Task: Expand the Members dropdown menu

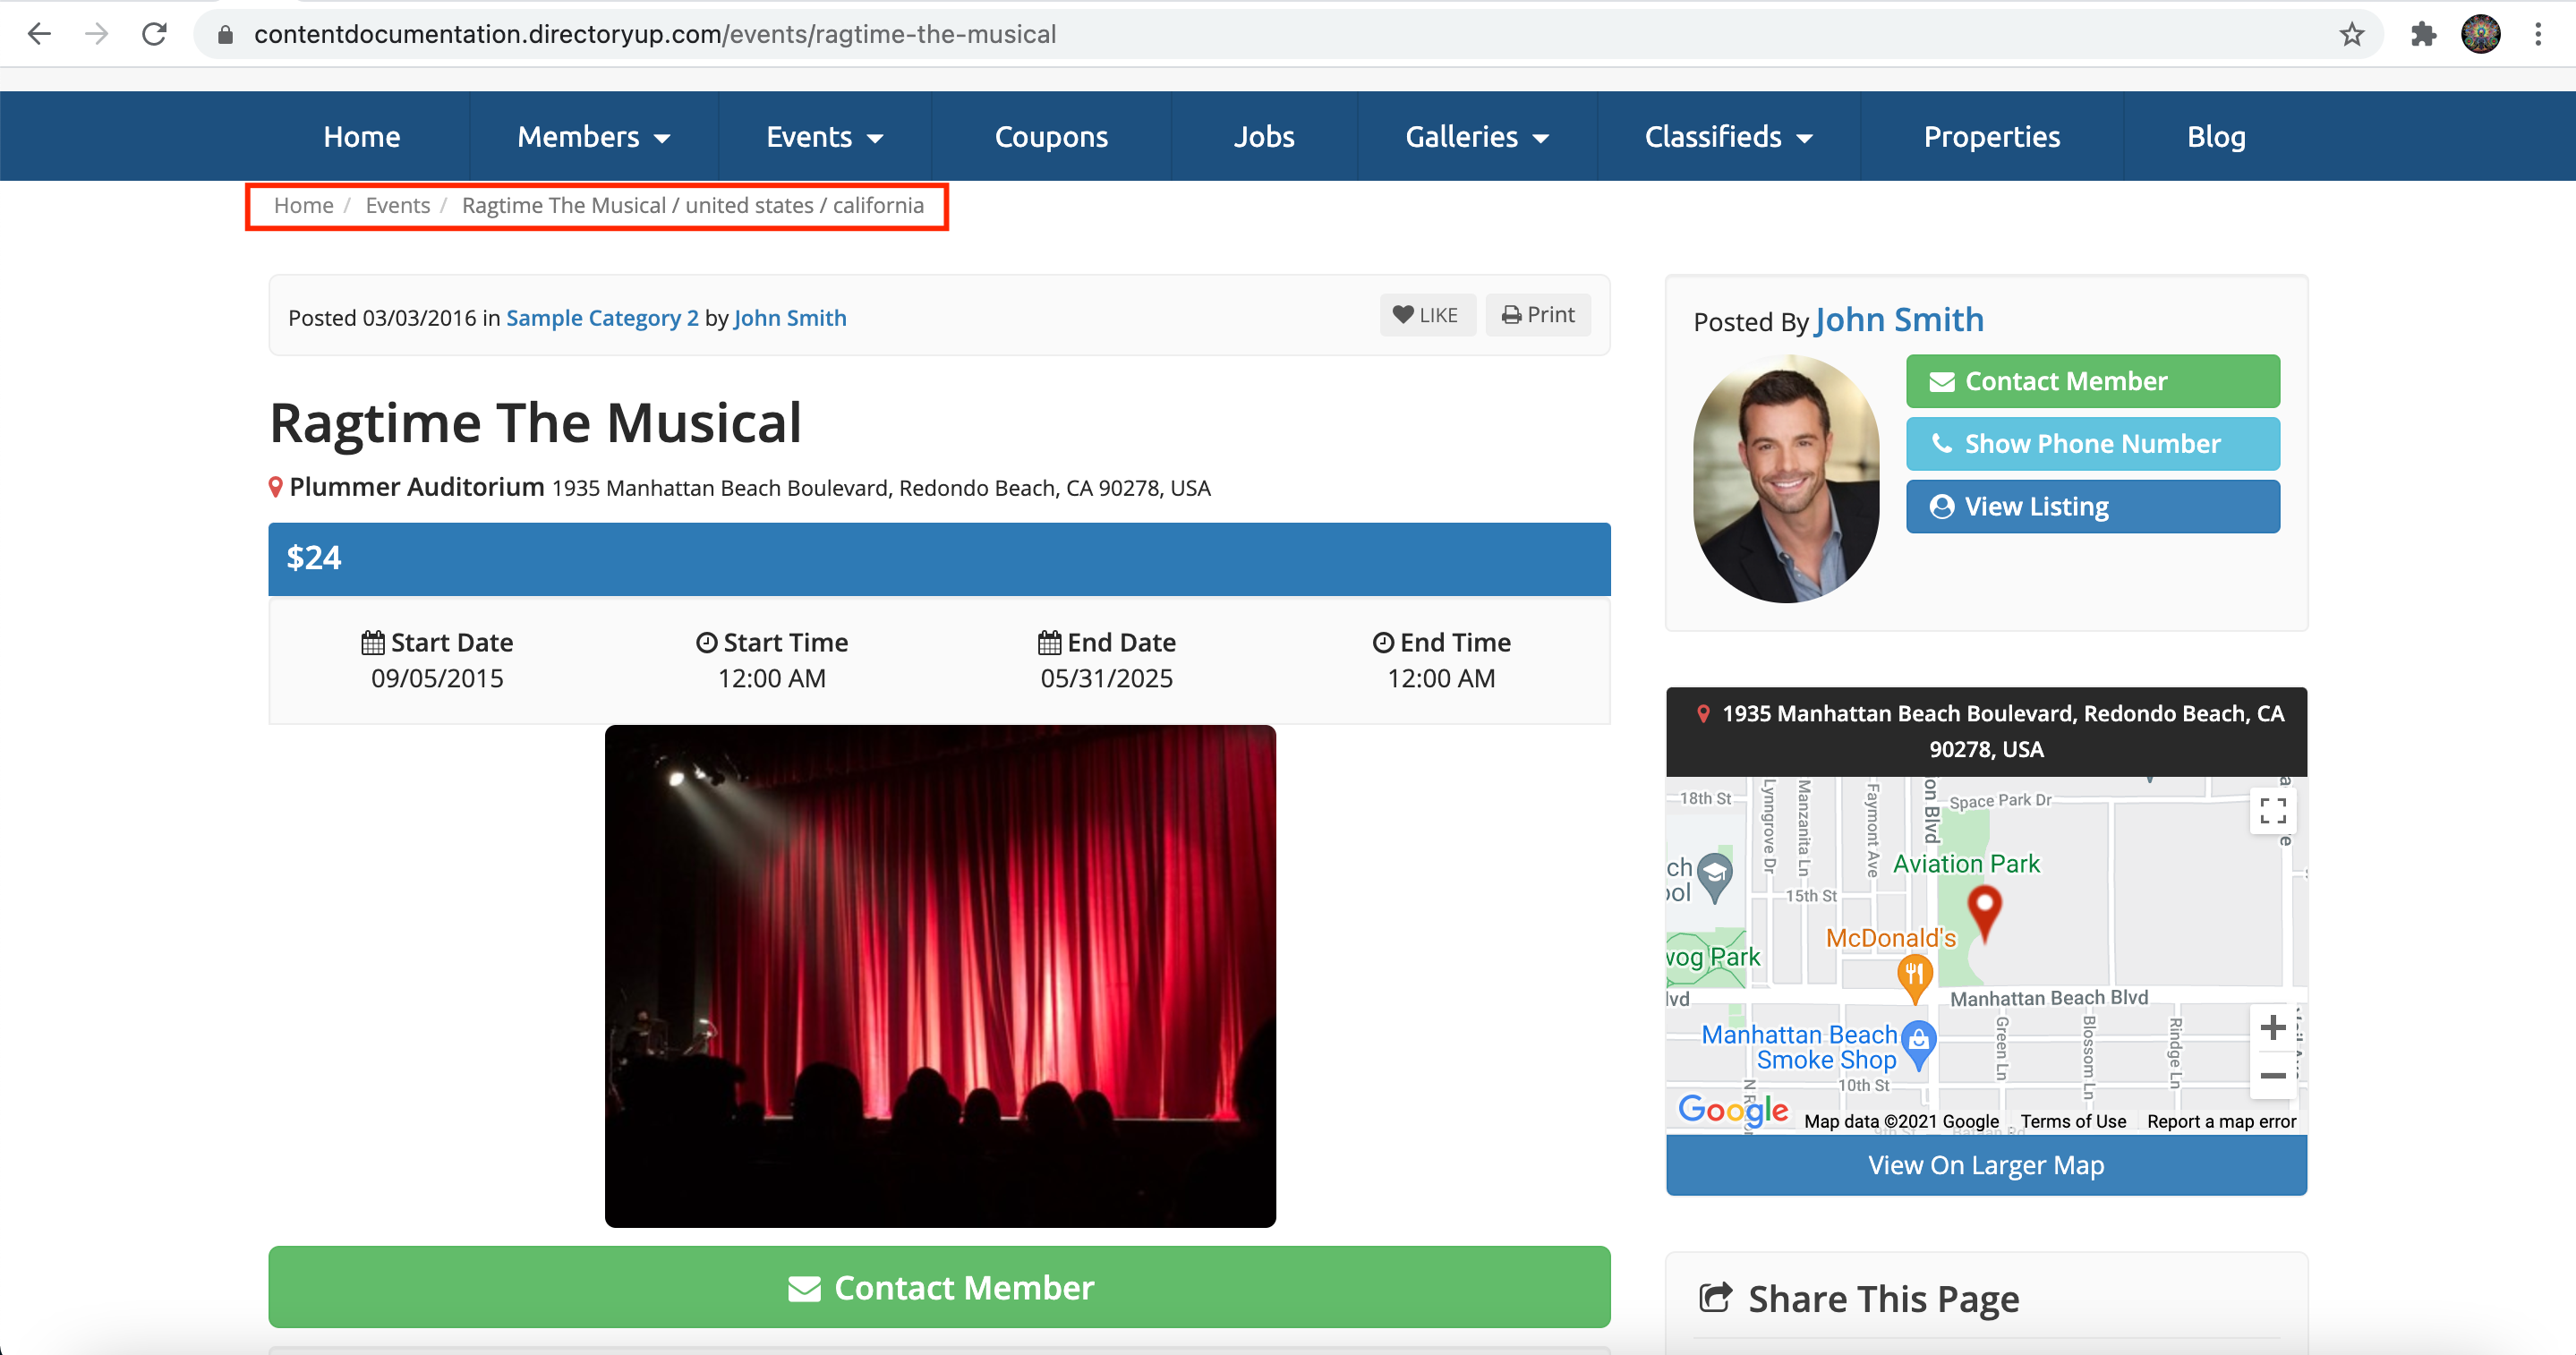Action: coord(593,137)
